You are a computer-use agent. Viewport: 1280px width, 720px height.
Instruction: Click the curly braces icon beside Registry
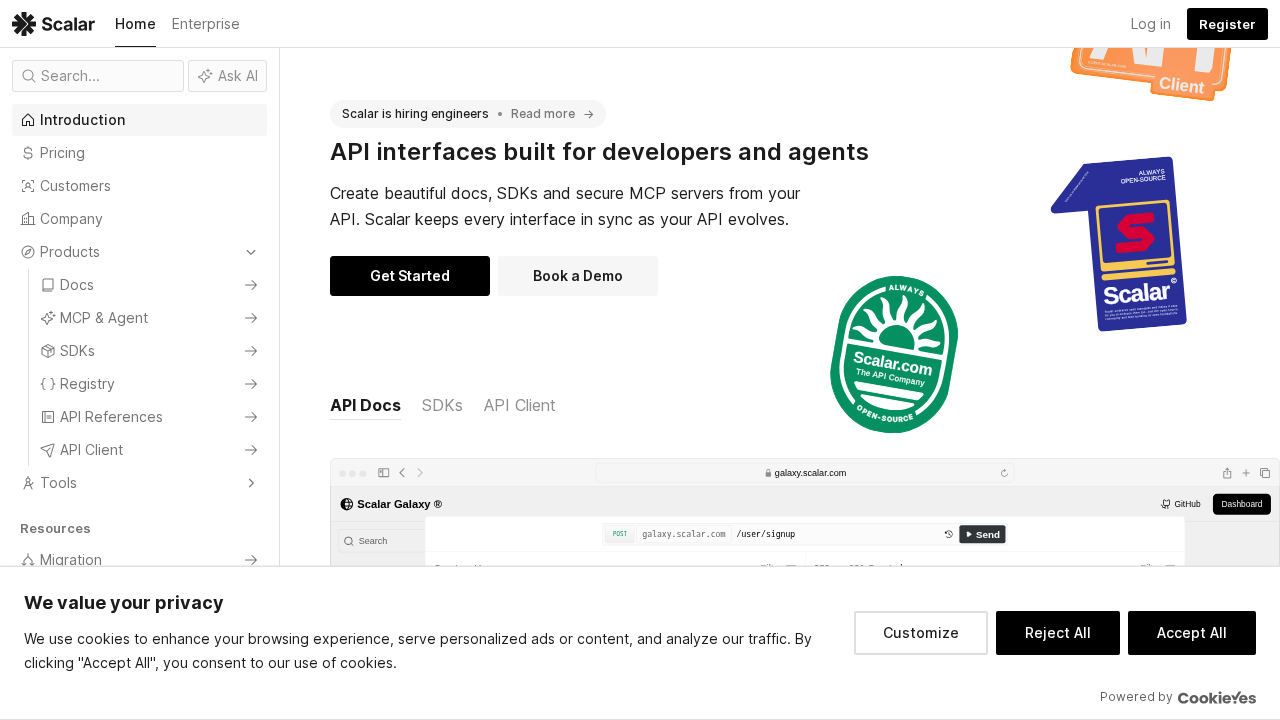(x=48, y=384)
